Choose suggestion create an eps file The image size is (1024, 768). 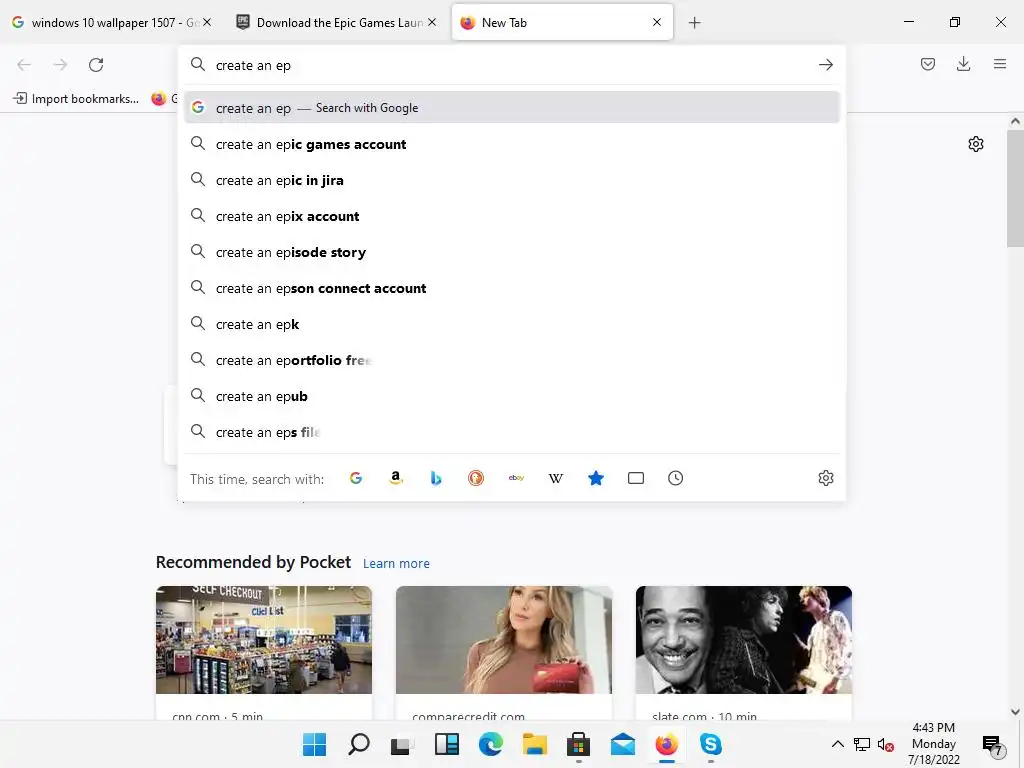511,432
